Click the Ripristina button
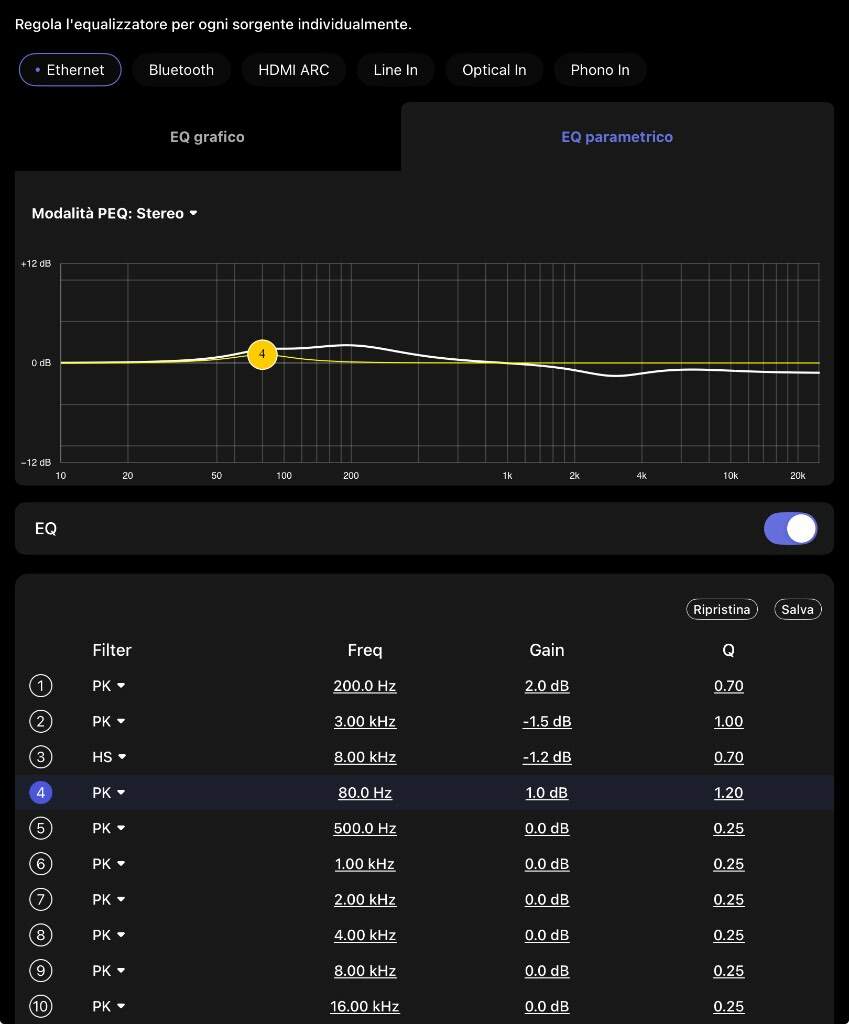The width and height of the screenshot is (849, 1024). [x=722, y=609]
